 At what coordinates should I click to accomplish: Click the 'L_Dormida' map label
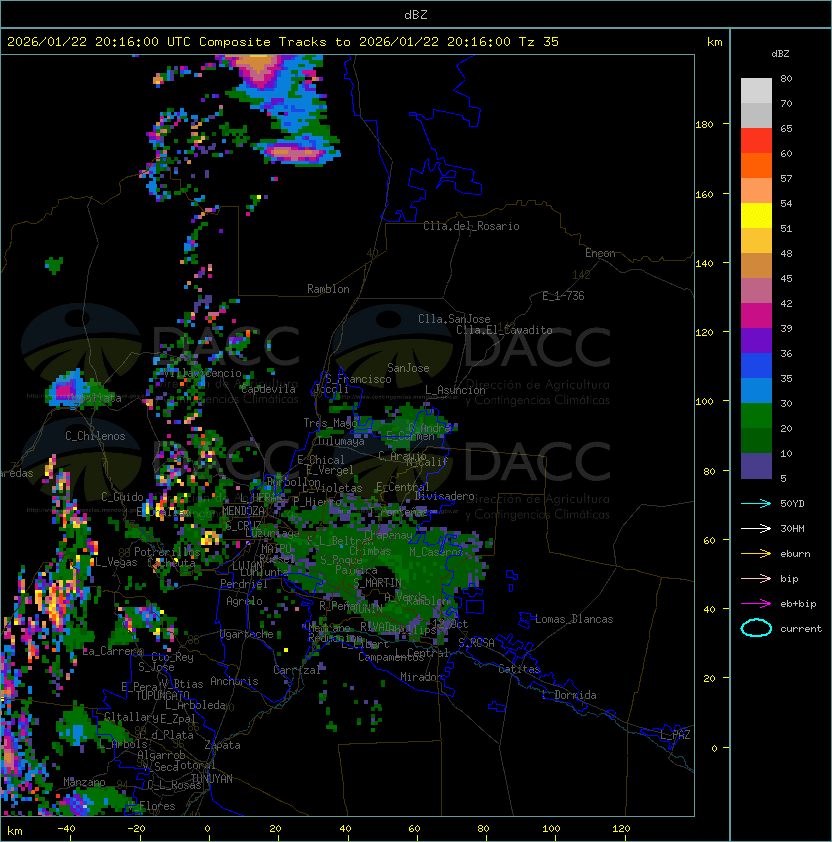569,695
